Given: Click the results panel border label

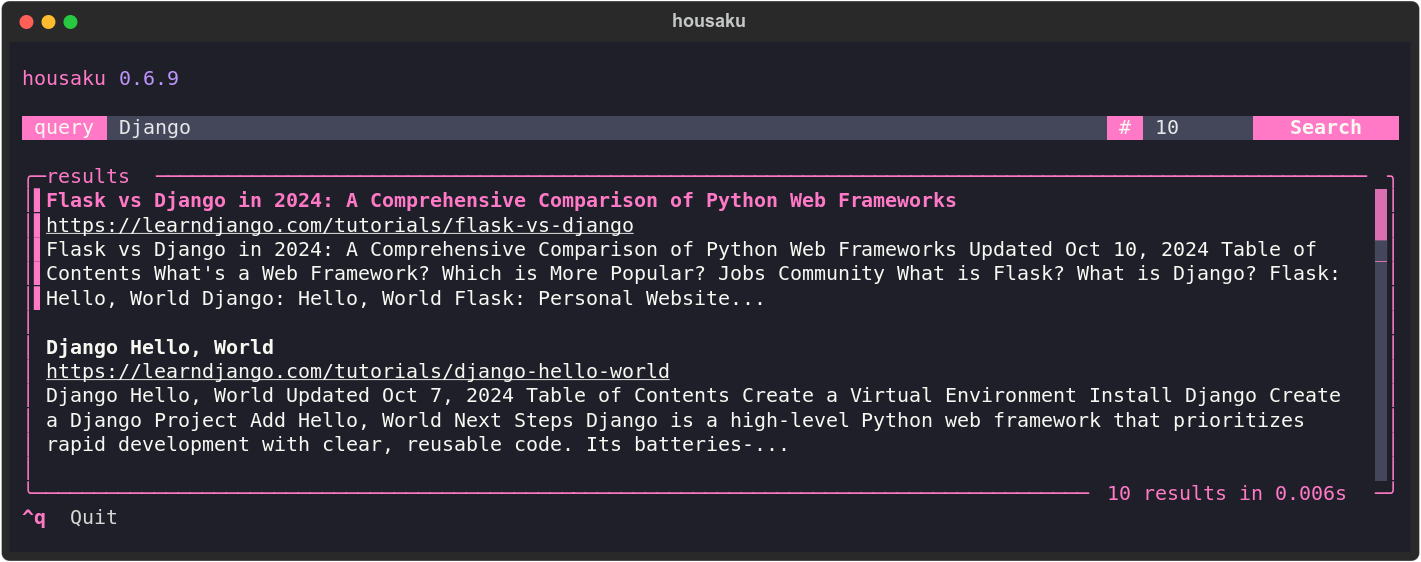Looking at the screenshot, I should click(x=88, y=177).
